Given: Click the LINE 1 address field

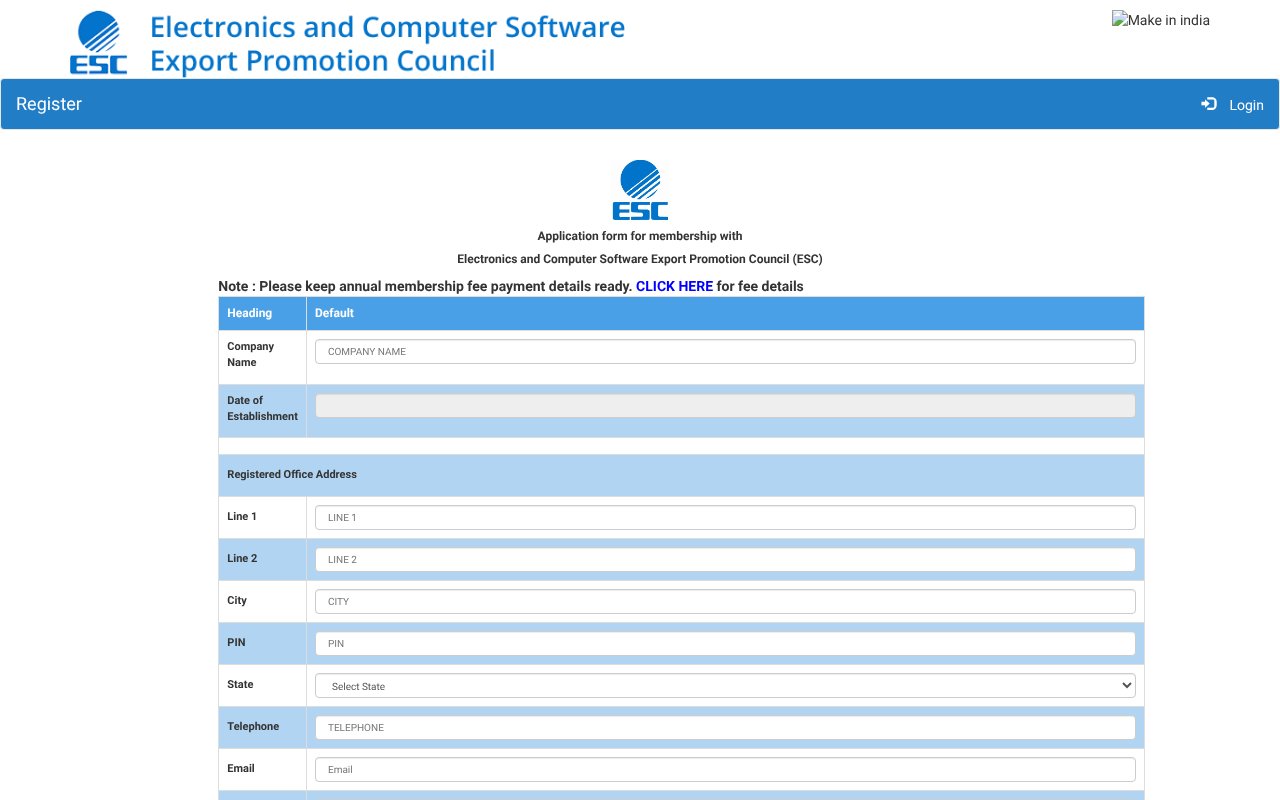Looking at the screenshot, I should click(x=725, y=517).
